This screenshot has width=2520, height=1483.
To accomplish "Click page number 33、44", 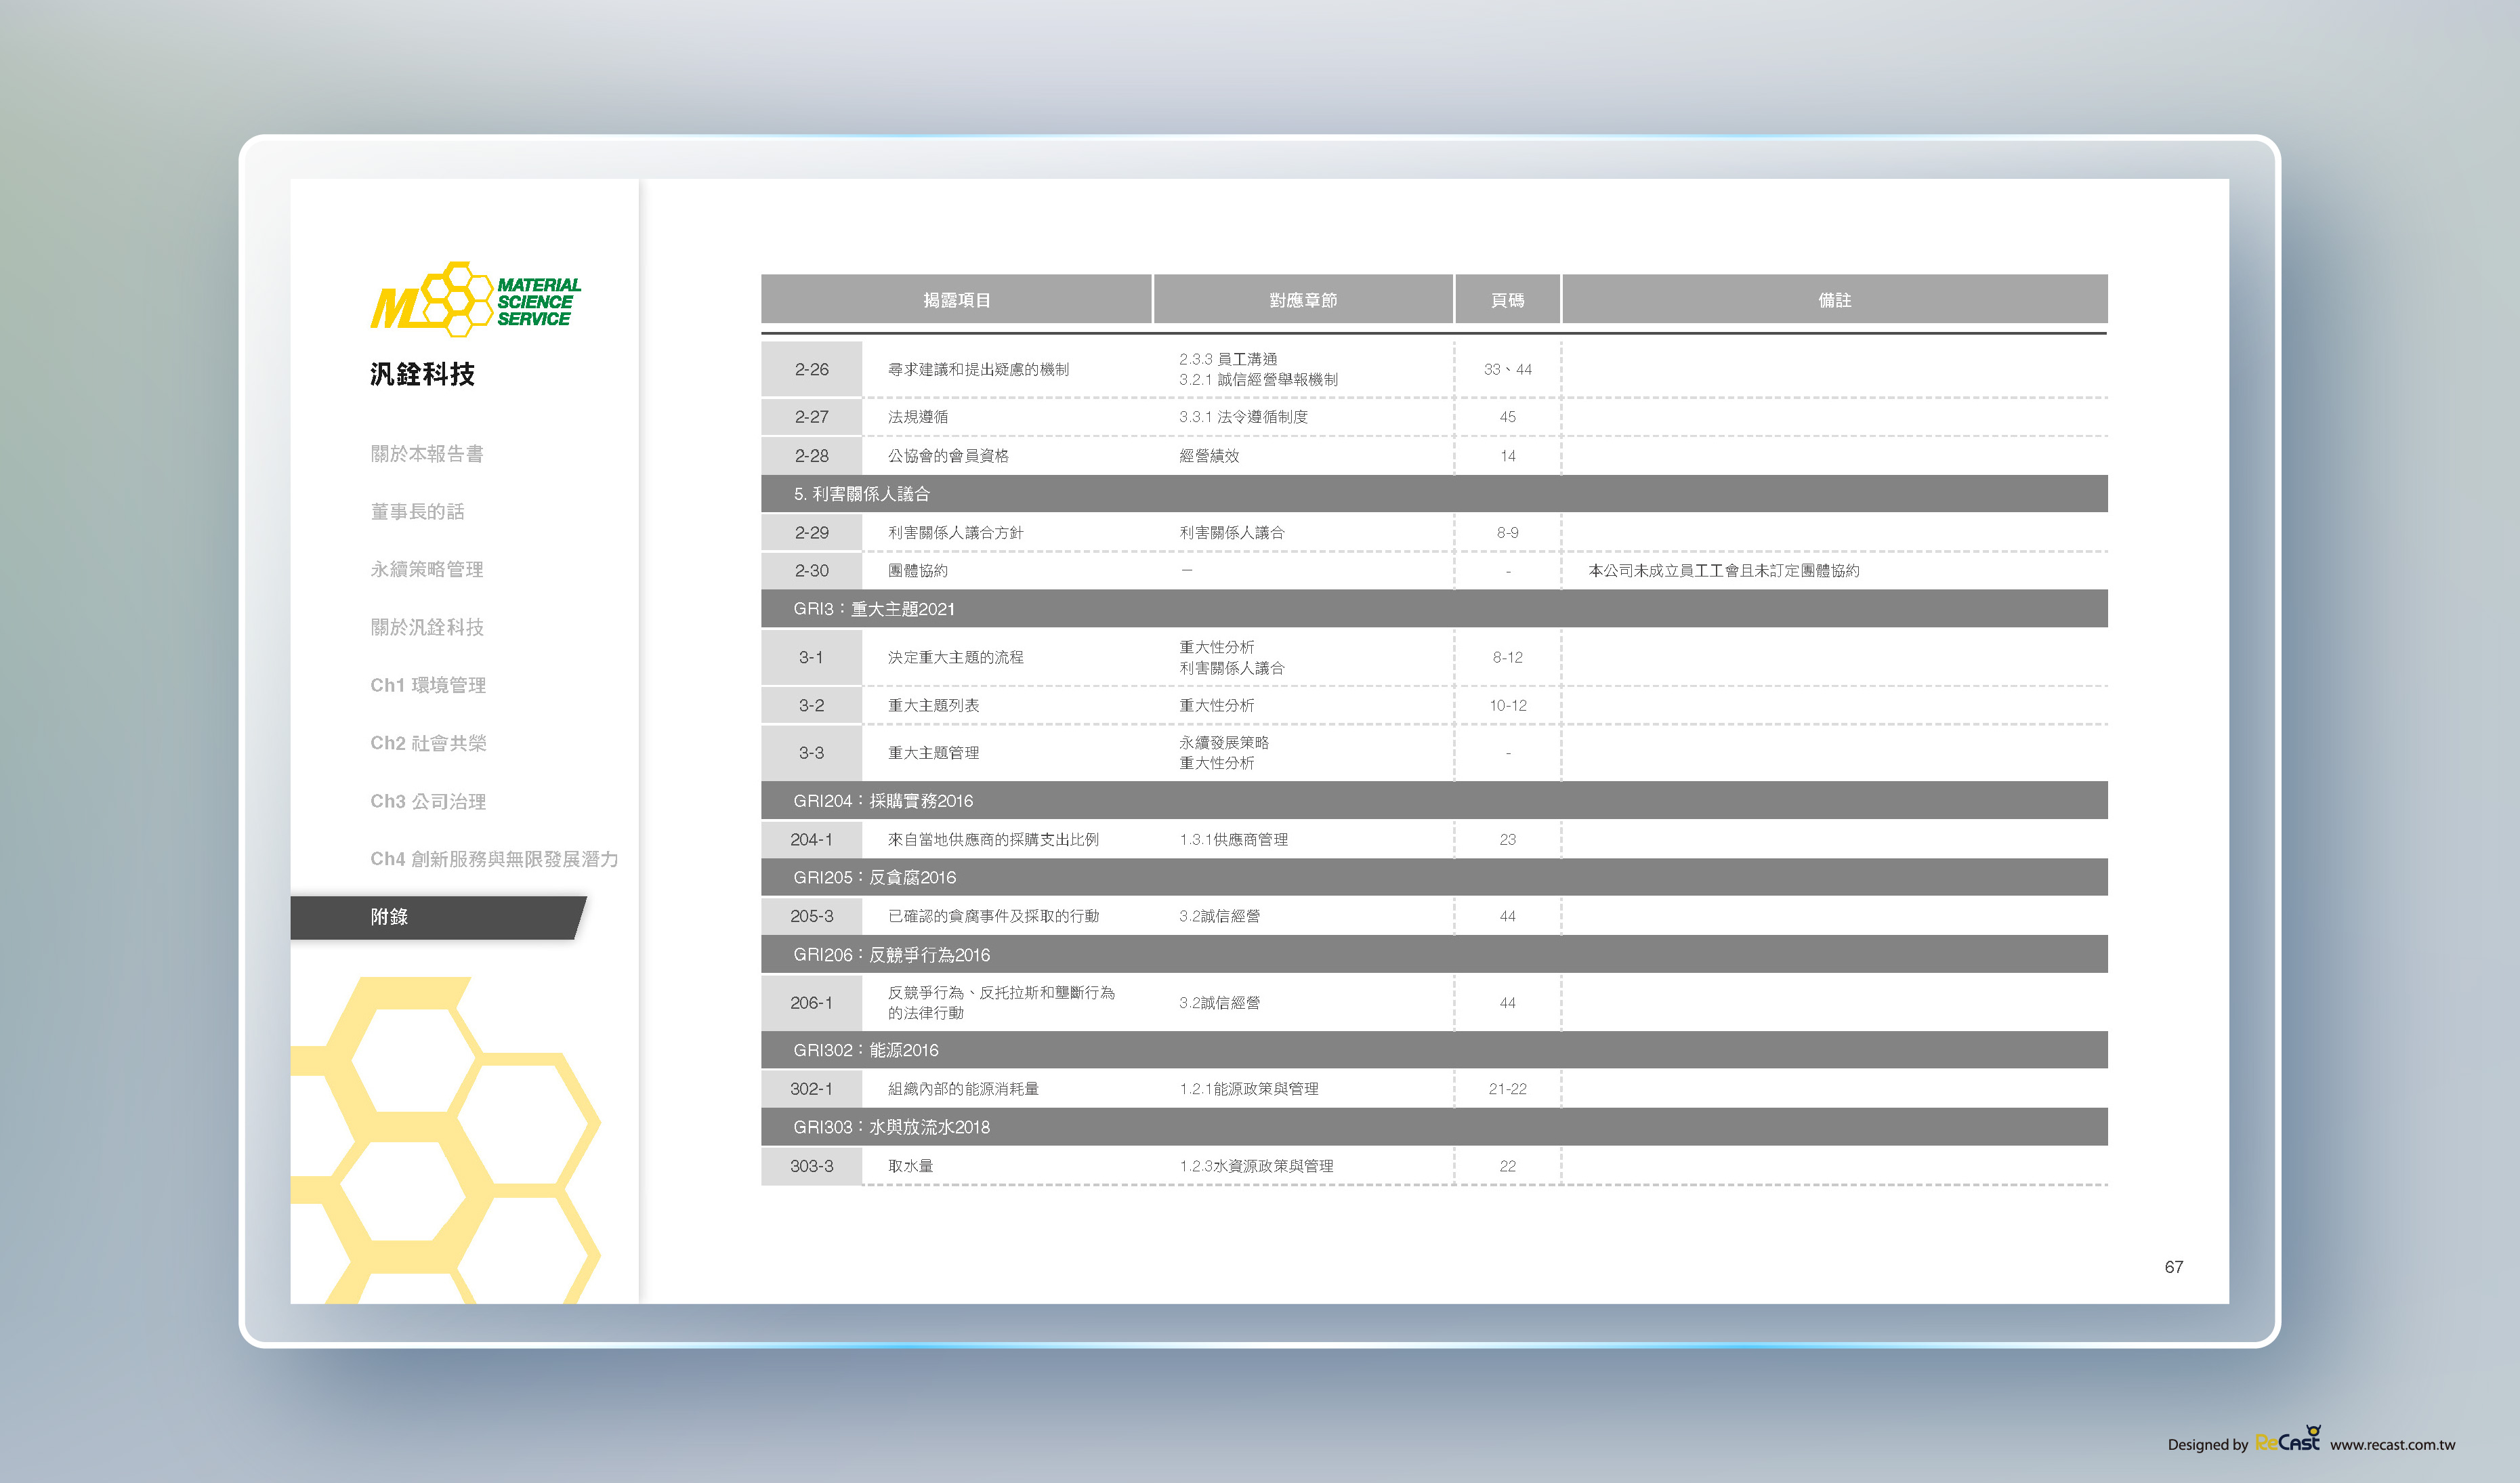I will (1507, 369).
